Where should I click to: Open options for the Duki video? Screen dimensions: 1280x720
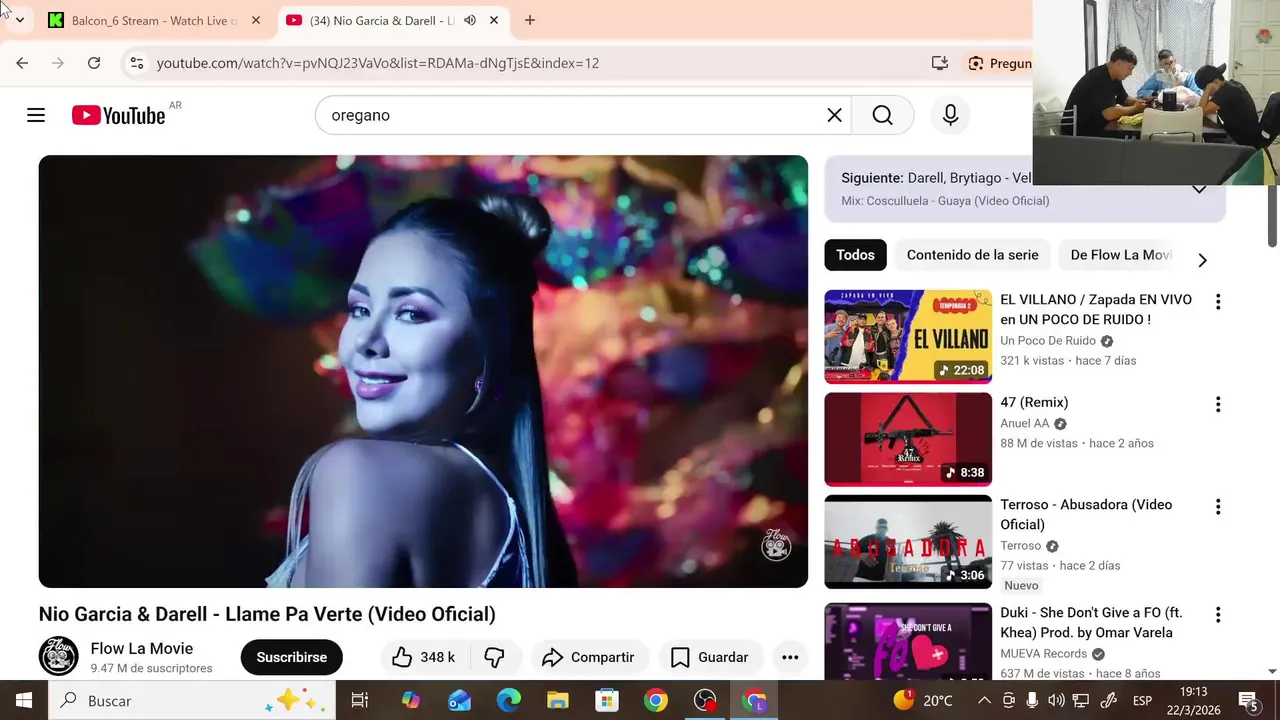click(x=1217, y=614)
